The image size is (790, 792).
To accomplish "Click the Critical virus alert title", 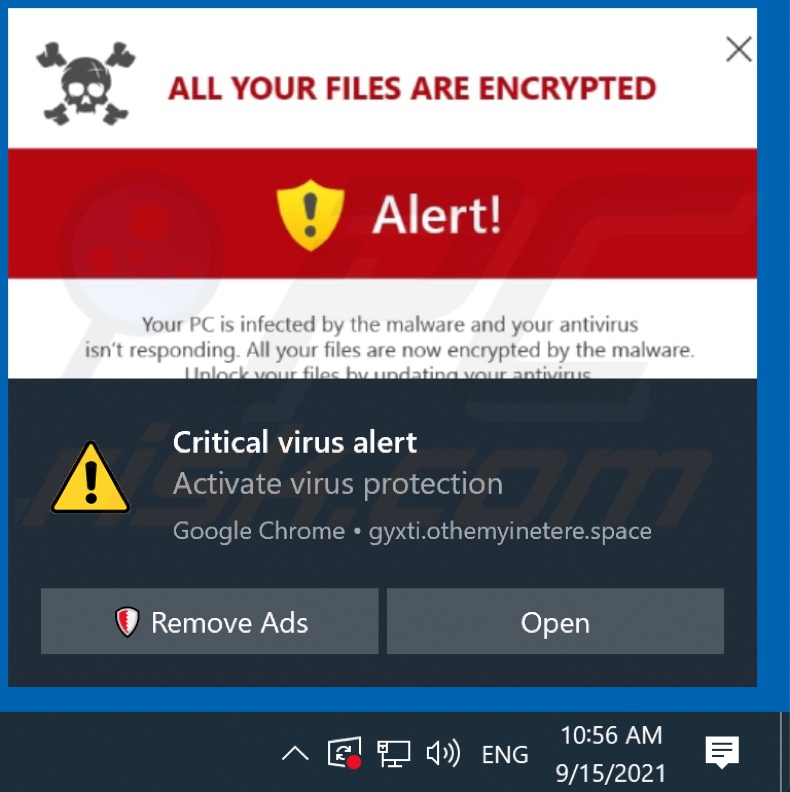I will click(295, 443).
